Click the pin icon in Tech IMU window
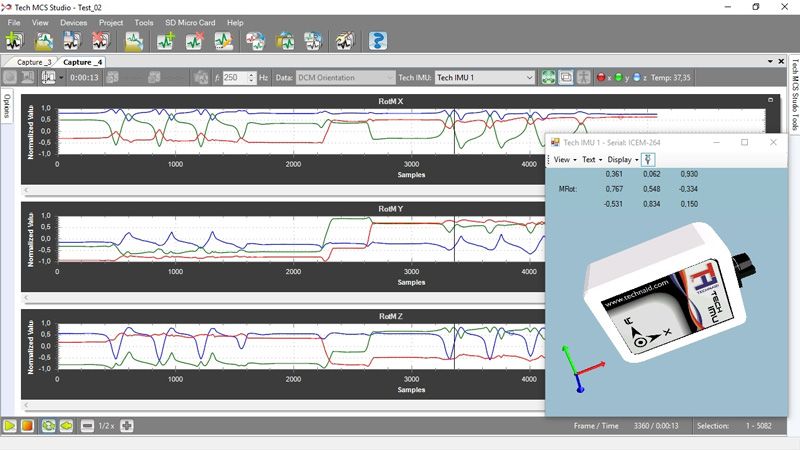This screenshot has width=800, height=450. tap(648, 159)
